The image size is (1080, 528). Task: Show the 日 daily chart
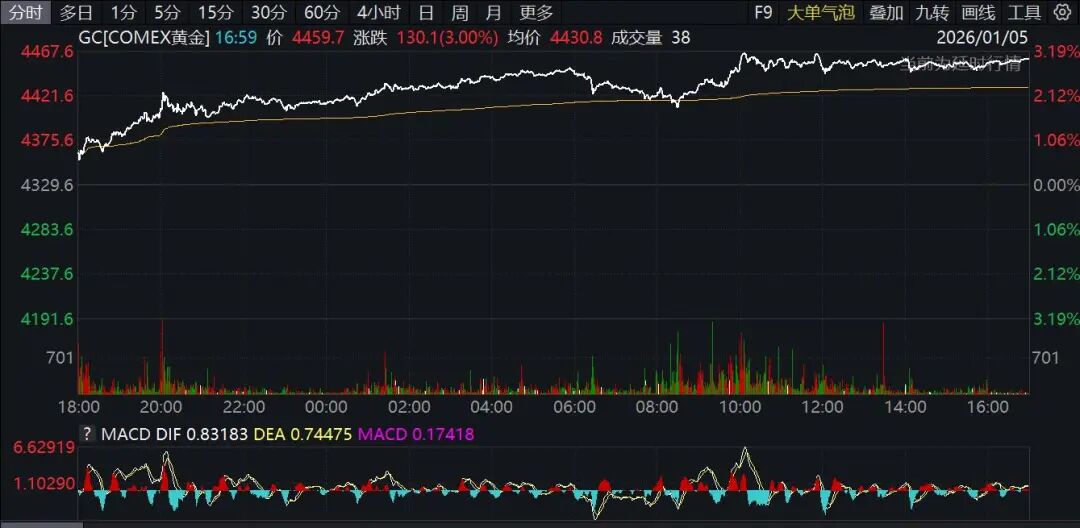[x=426, y=13]
